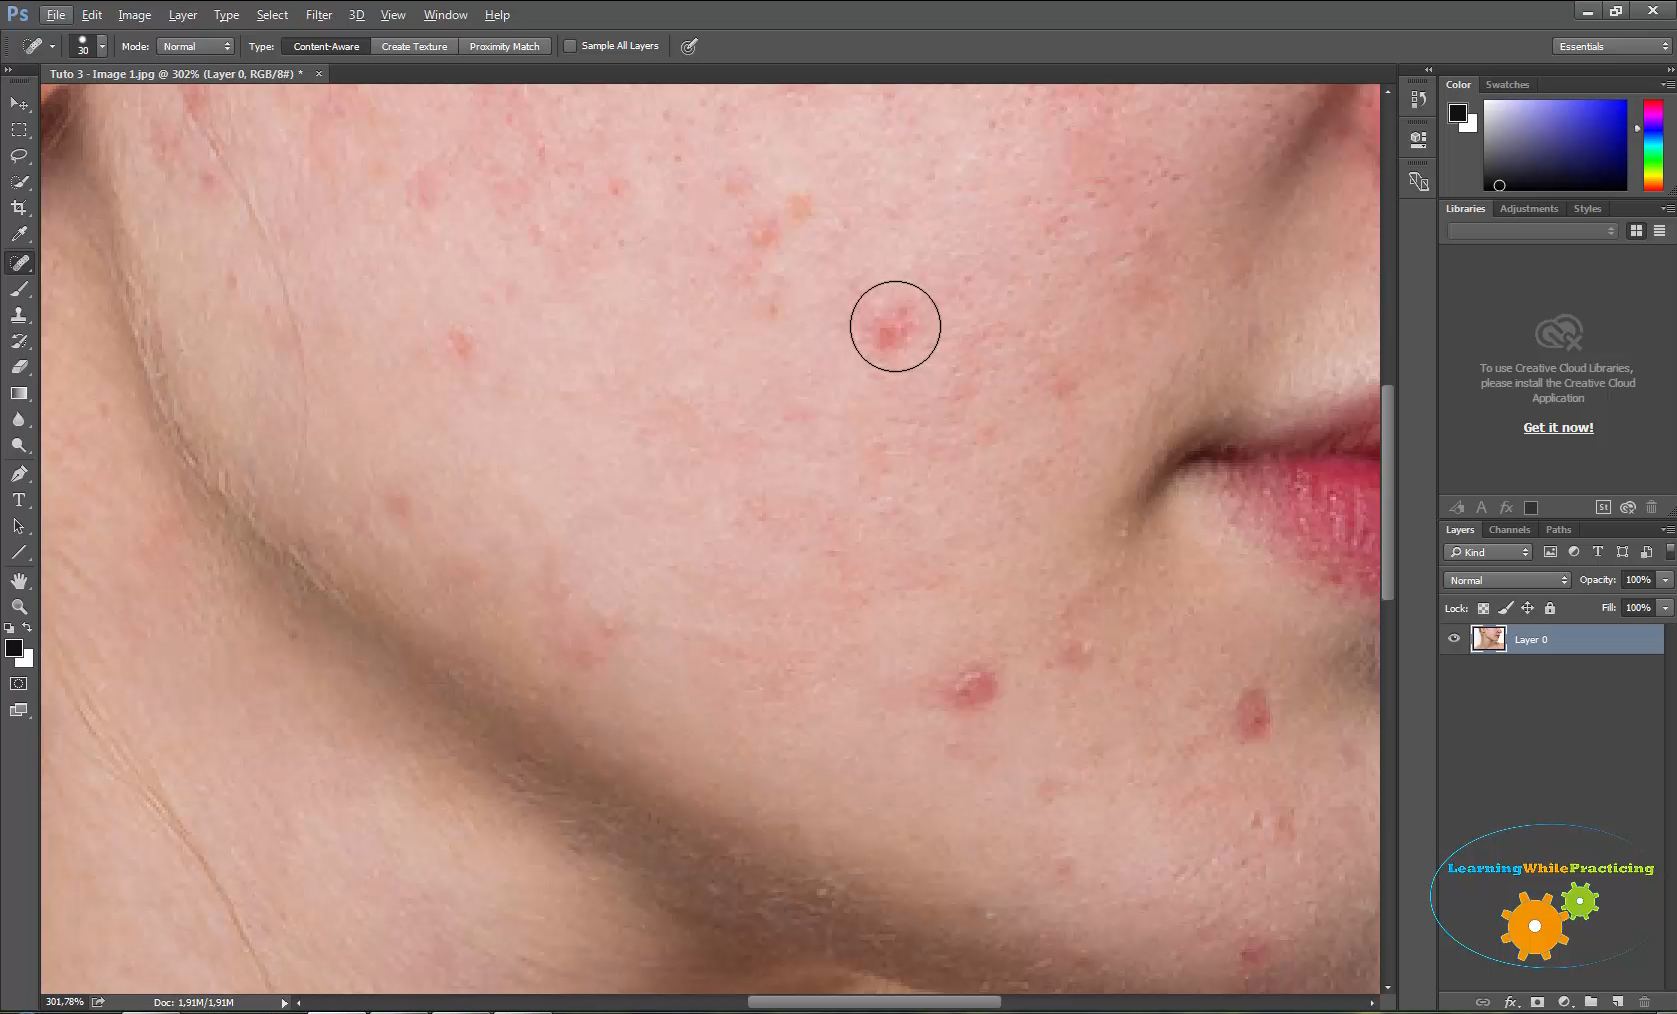Open the Essentials workspace dropdown
Image resolution: width=1677 pixels, height=1014 pixels.
point(1612,46)
